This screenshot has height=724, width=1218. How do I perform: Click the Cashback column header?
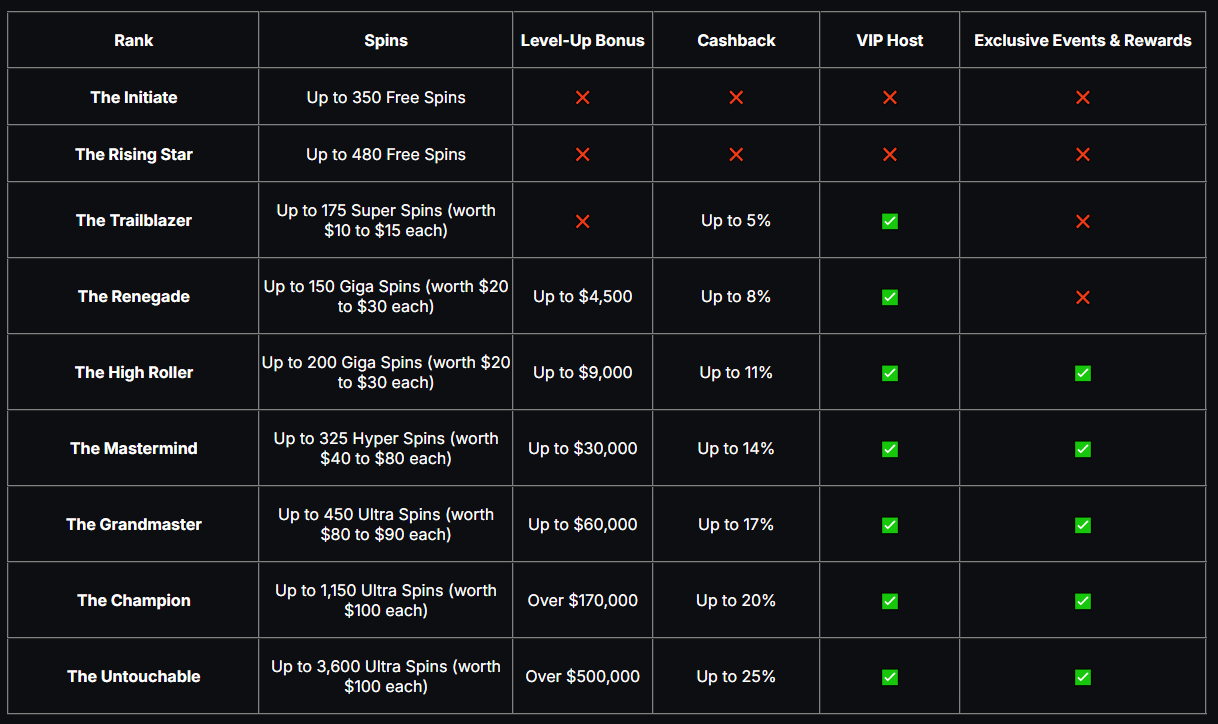tap(736, 40)
